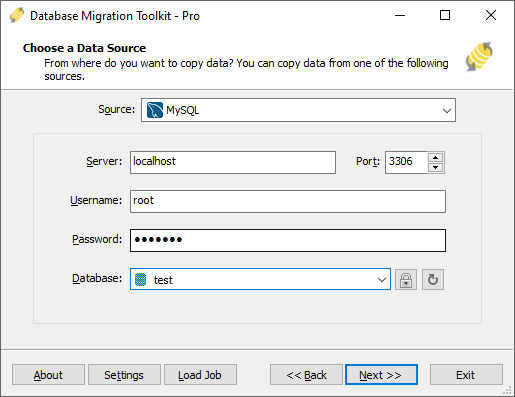The image size is (515, 397).
Task: Click the 'Password:' label
Action: [97, 239]
